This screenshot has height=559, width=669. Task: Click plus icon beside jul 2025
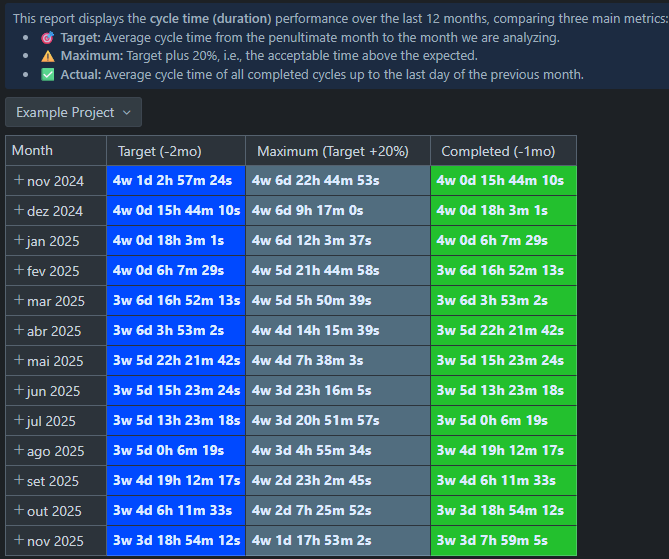pos(18,421)
